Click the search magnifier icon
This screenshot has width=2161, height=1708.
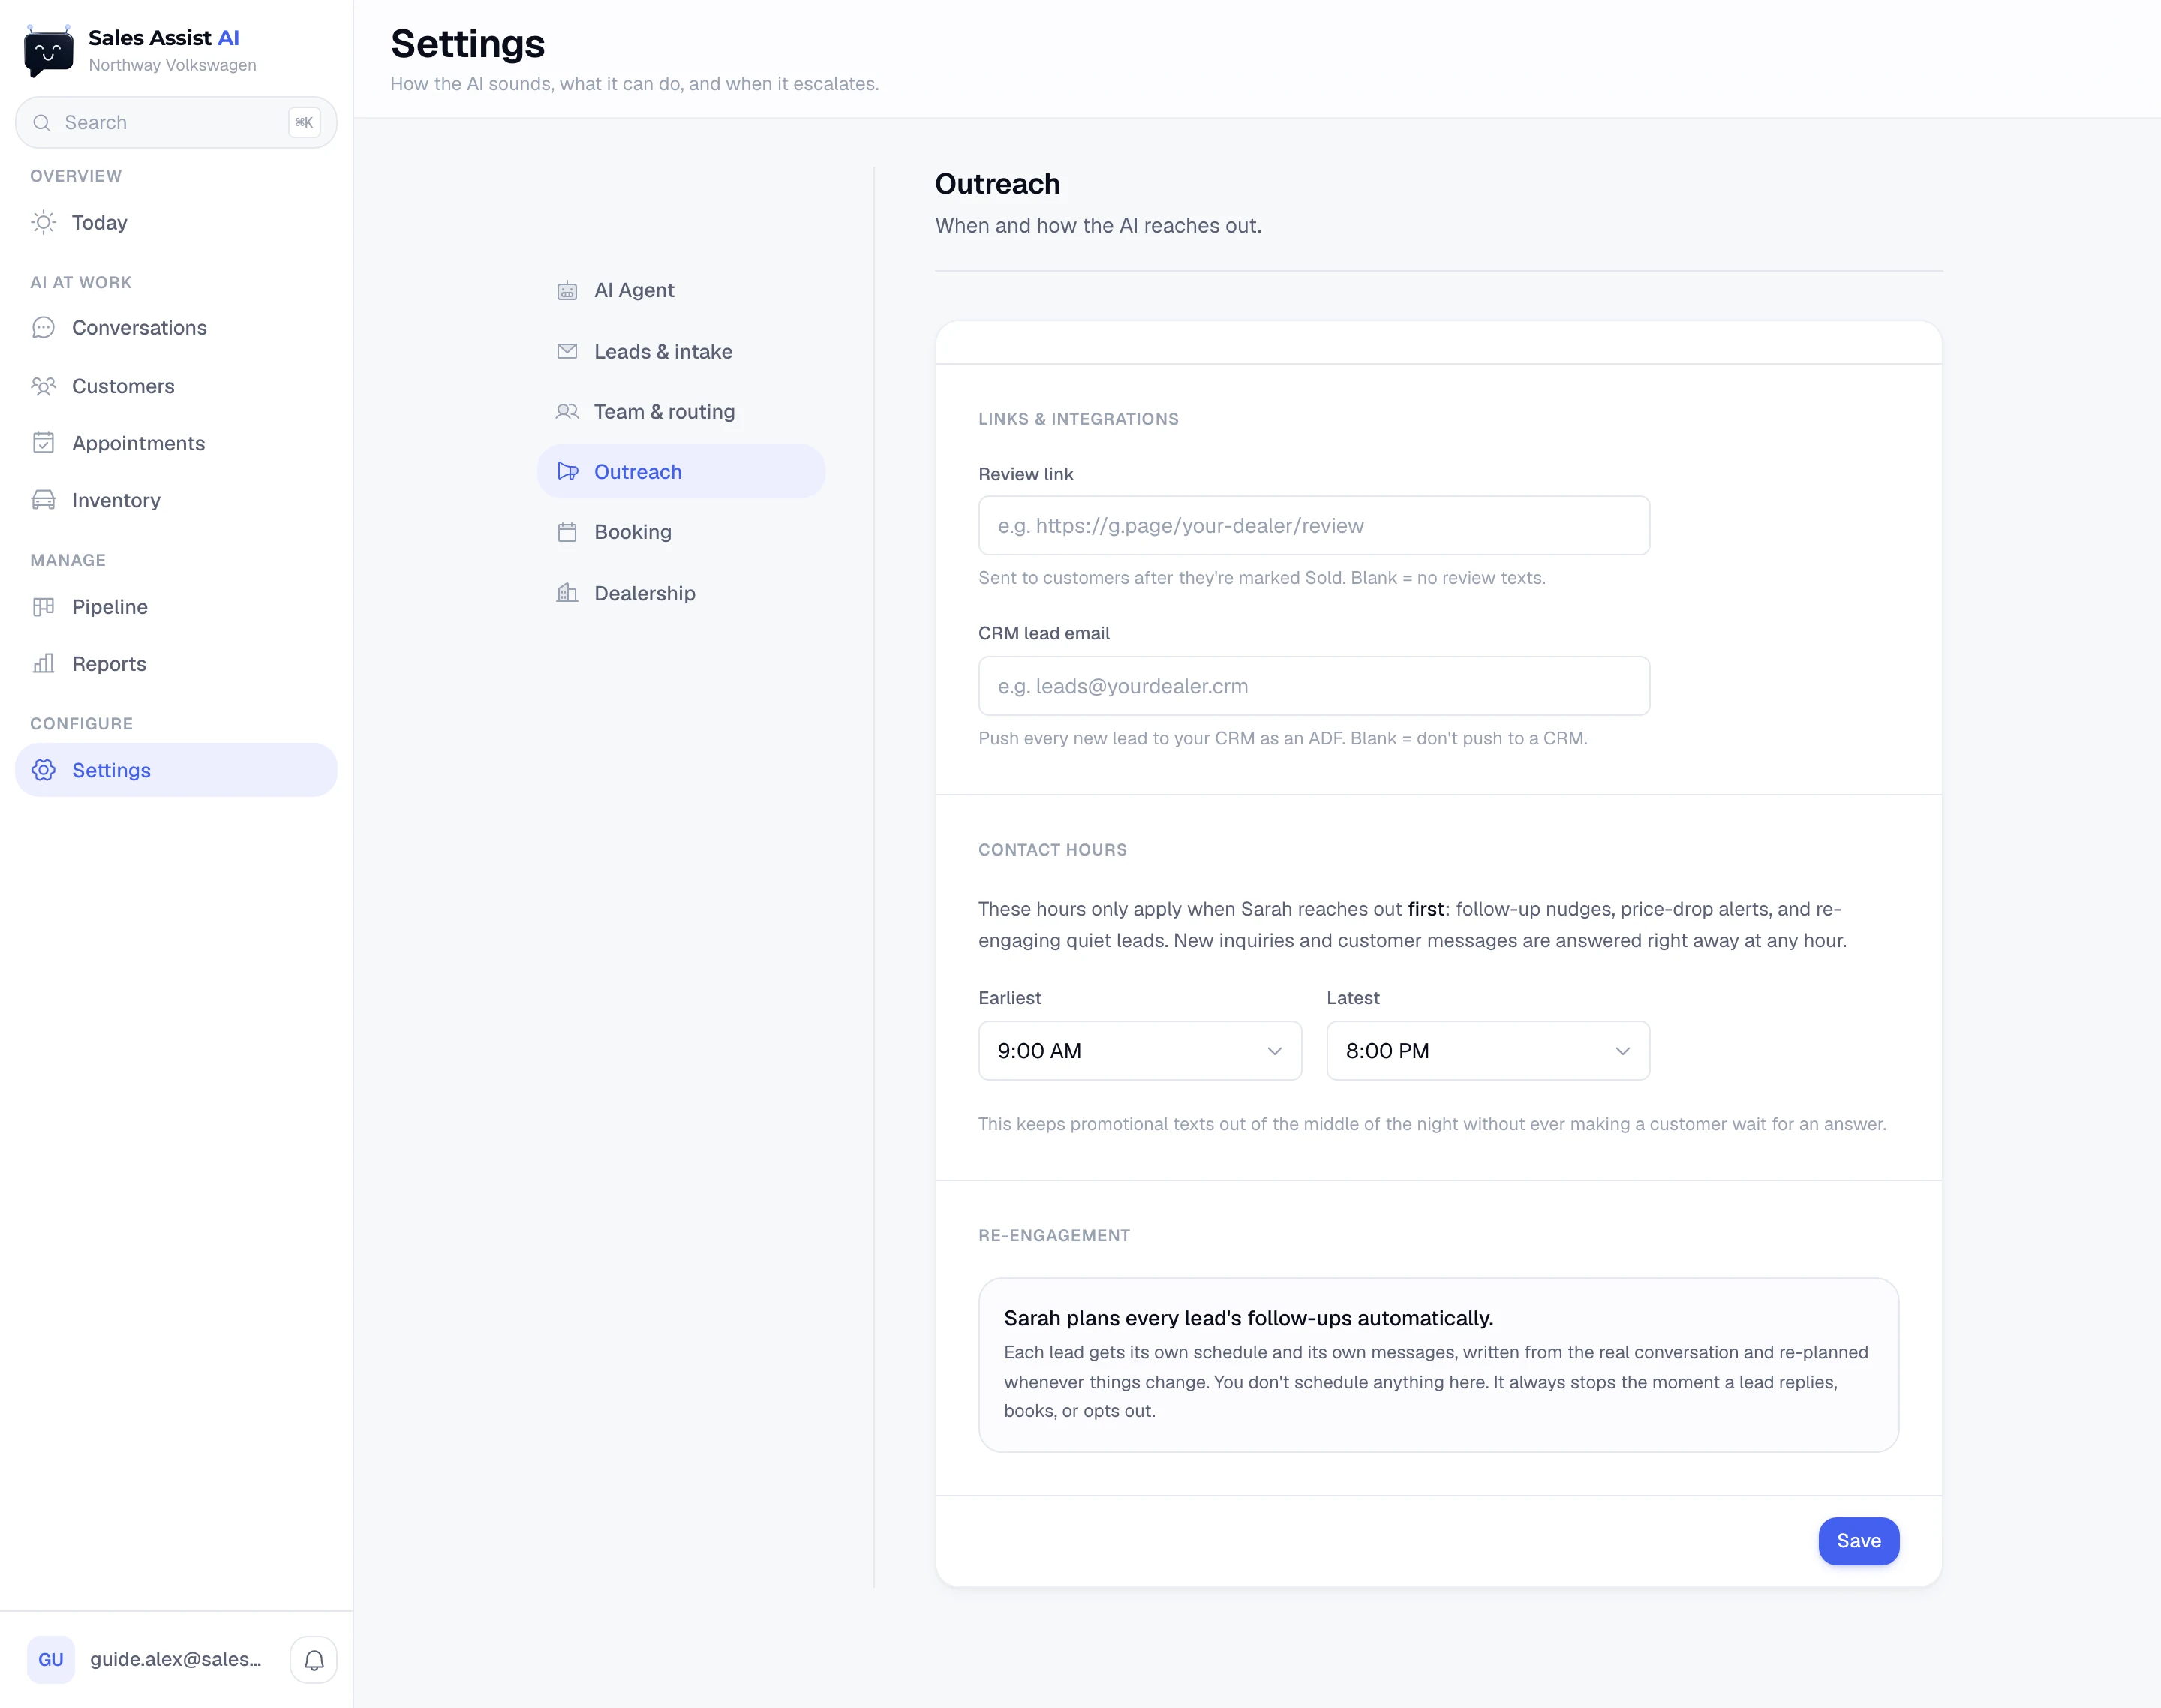42,123
